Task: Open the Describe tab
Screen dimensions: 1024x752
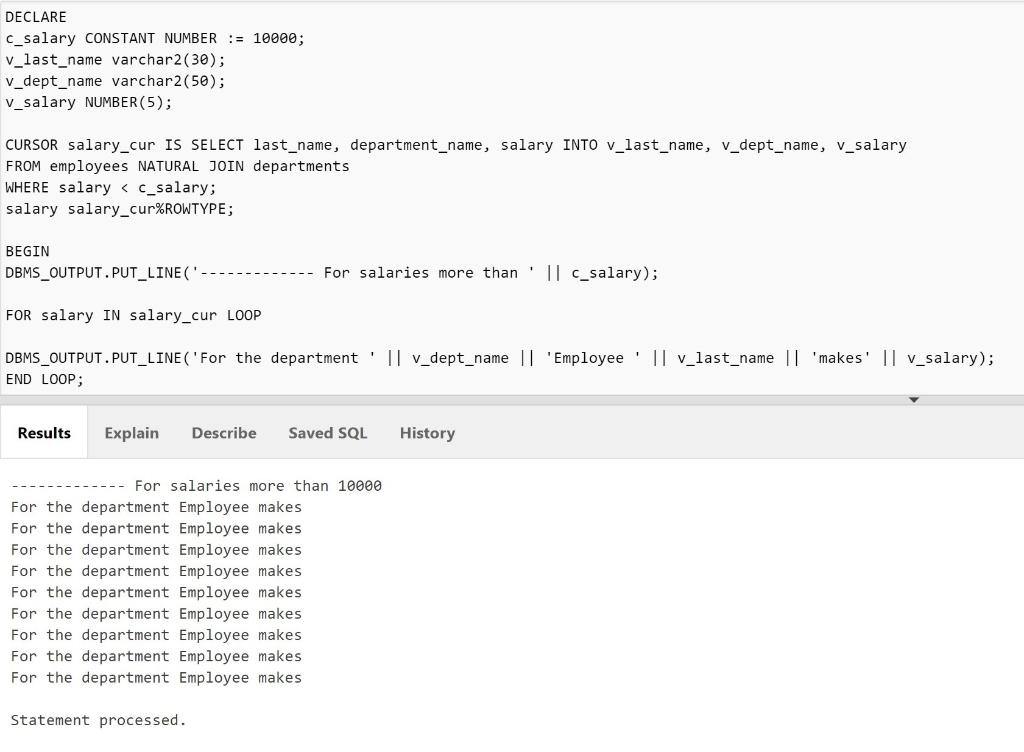Action: click(223, 433)
